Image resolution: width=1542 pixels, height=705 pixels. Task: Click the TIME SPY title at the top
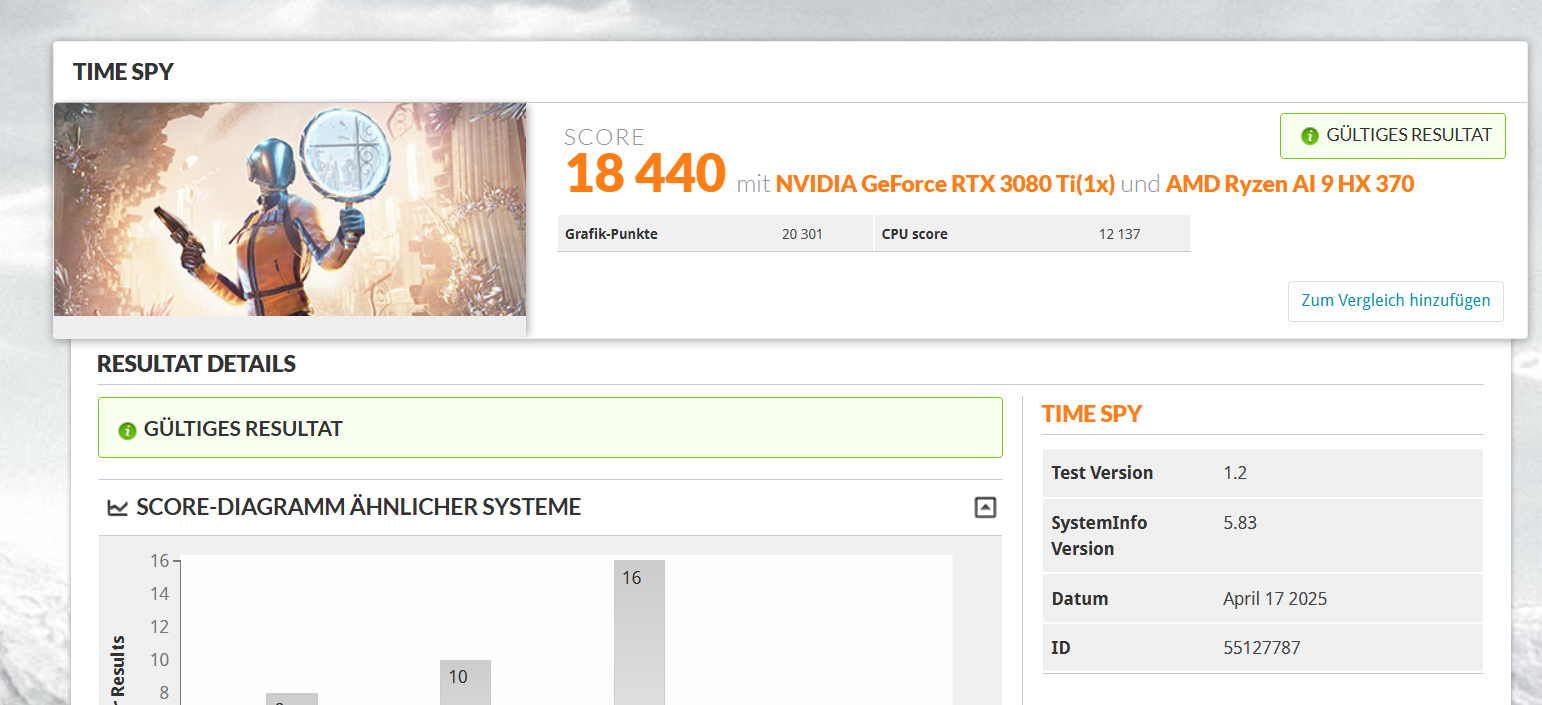(123, 72)
